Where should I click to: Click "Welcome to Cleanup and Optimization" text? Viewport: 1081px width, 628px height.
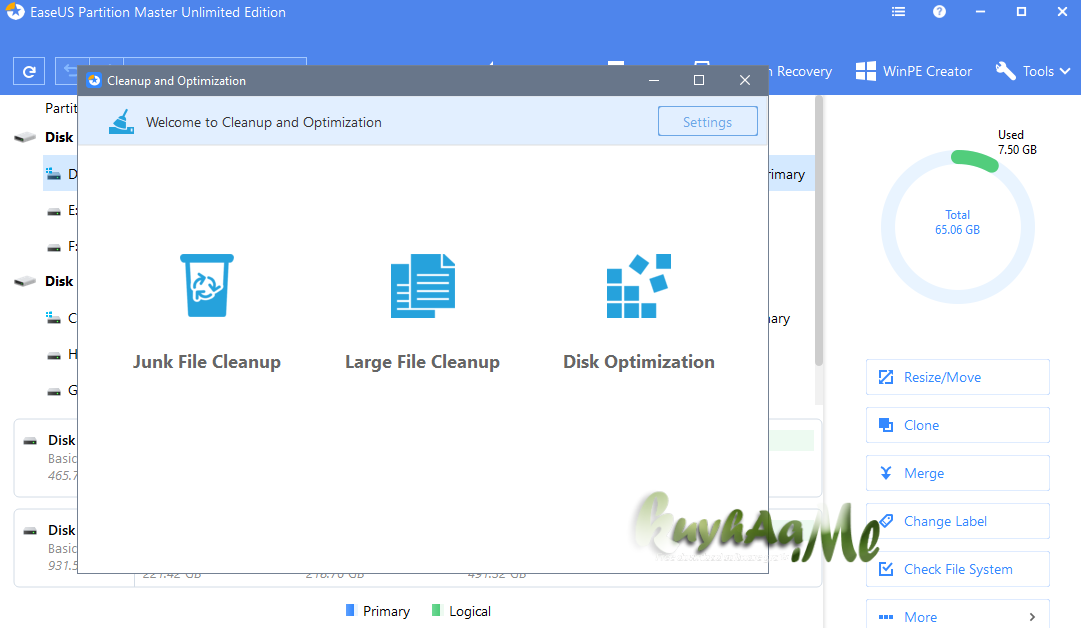click(263, 122)
